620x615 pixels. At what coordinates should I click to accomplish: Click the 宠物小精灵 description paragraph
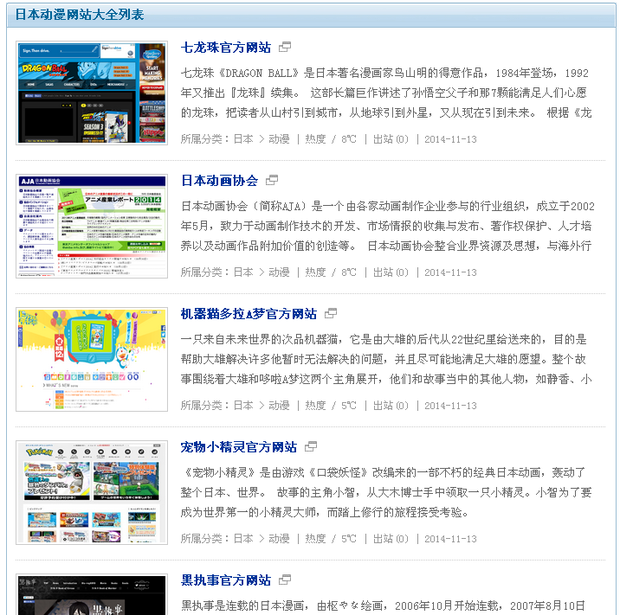386,492
